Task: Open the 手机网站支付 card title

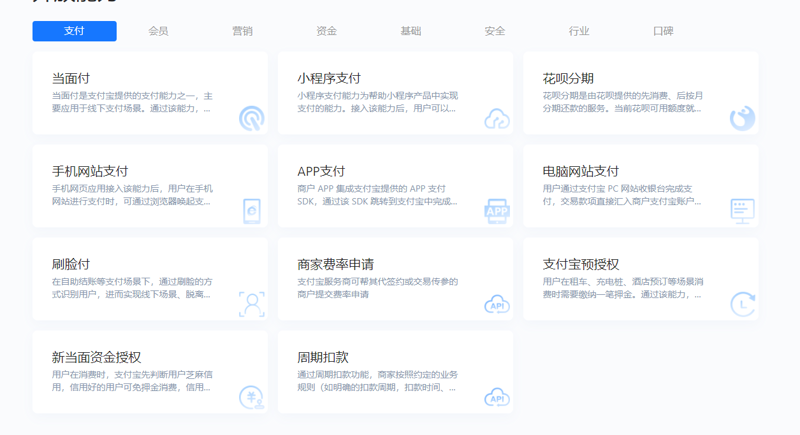Action: (x=90, y=171)
